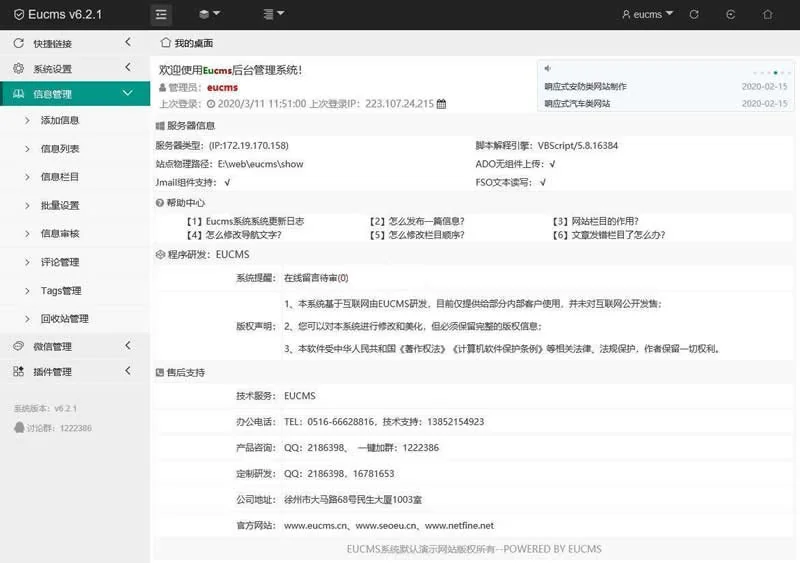Open the 响应式安防类网站制作 announcement
This screenshot has width=800, height=563.
585,87
